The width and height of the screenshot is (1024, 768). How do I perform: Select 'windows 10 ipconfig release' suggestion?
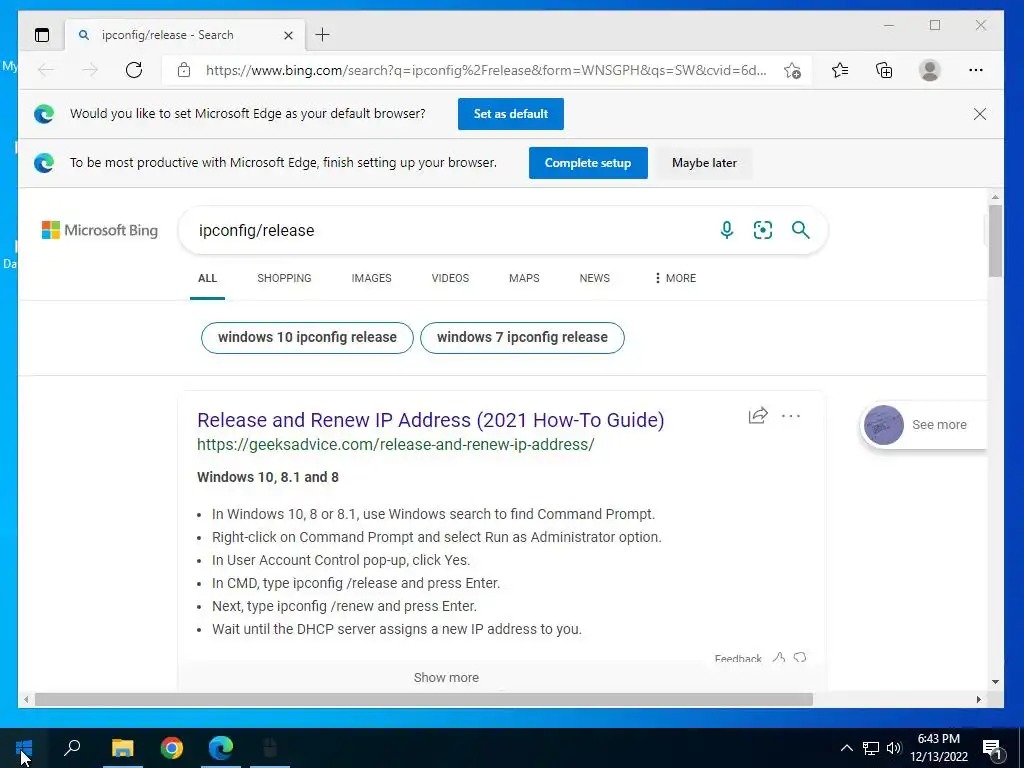click(307, 338)
